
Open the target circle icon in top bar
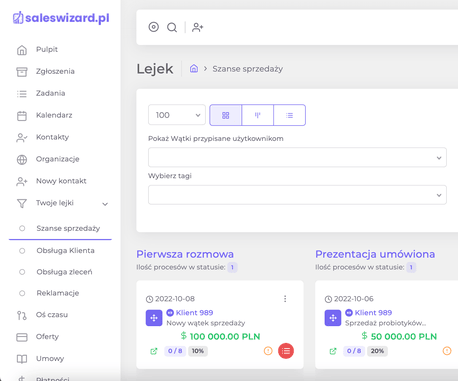tap(154, 27)
